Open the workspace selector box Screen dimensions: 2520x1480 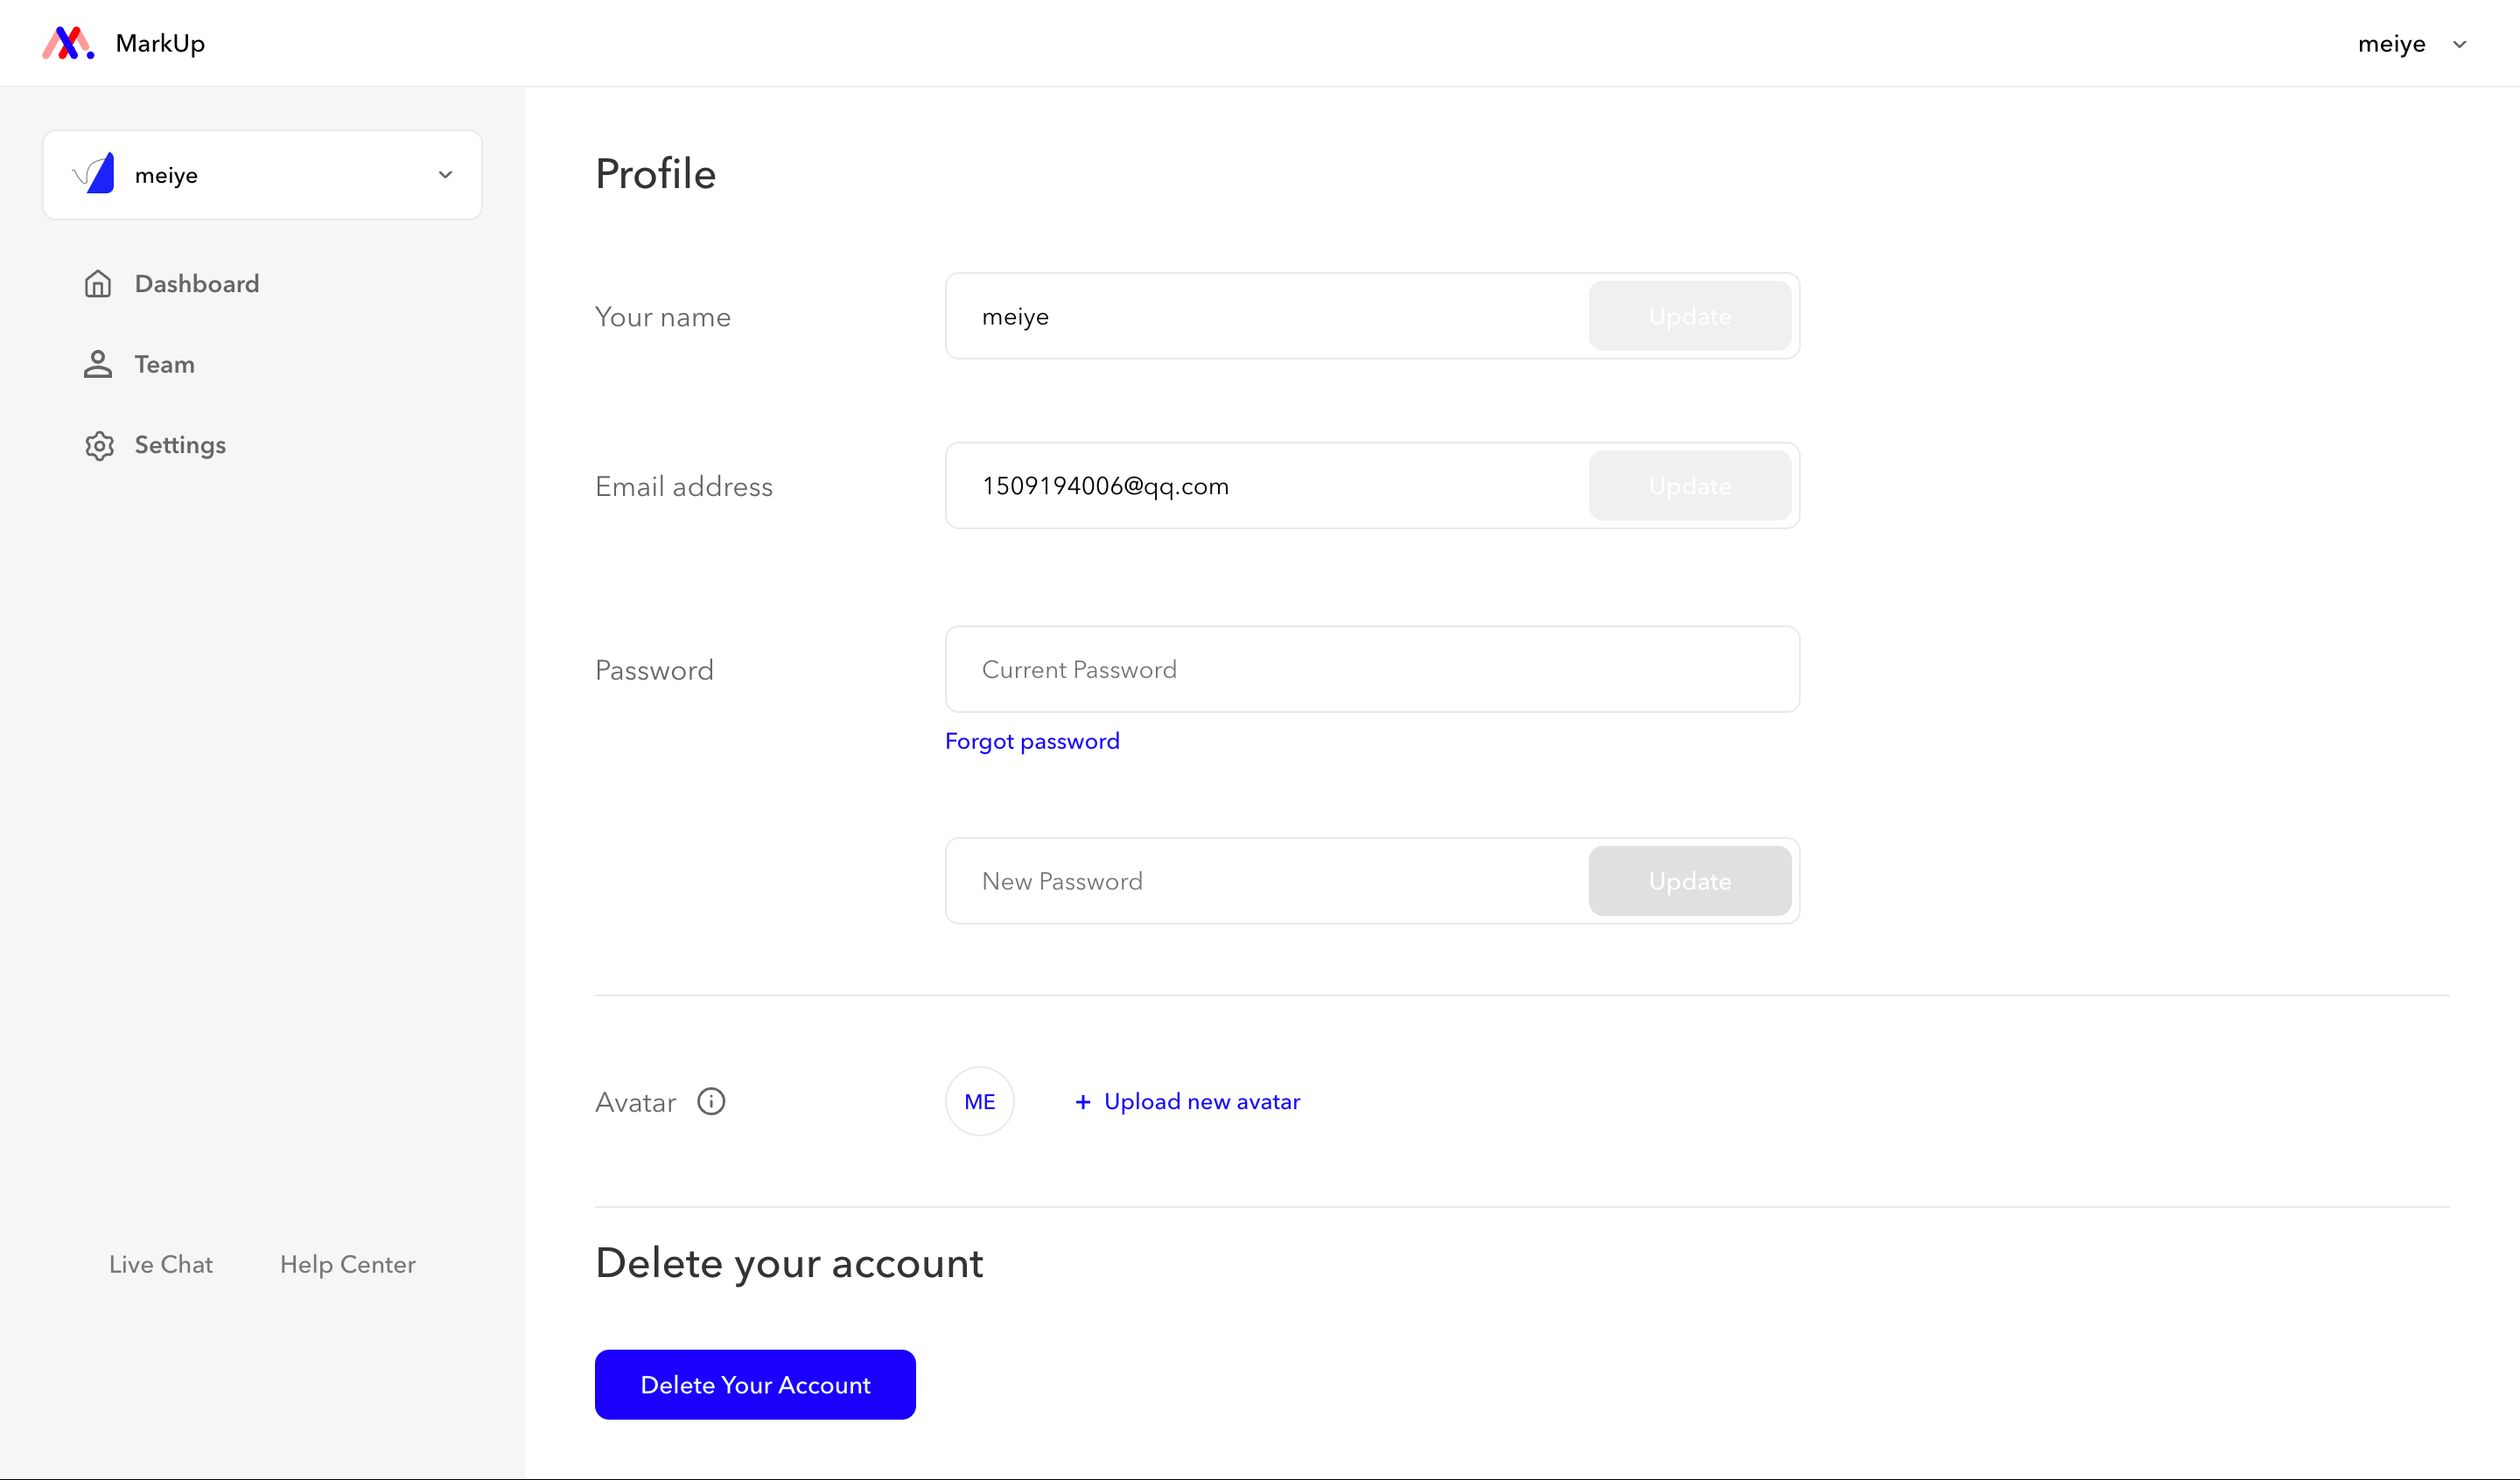click(262, 175)
